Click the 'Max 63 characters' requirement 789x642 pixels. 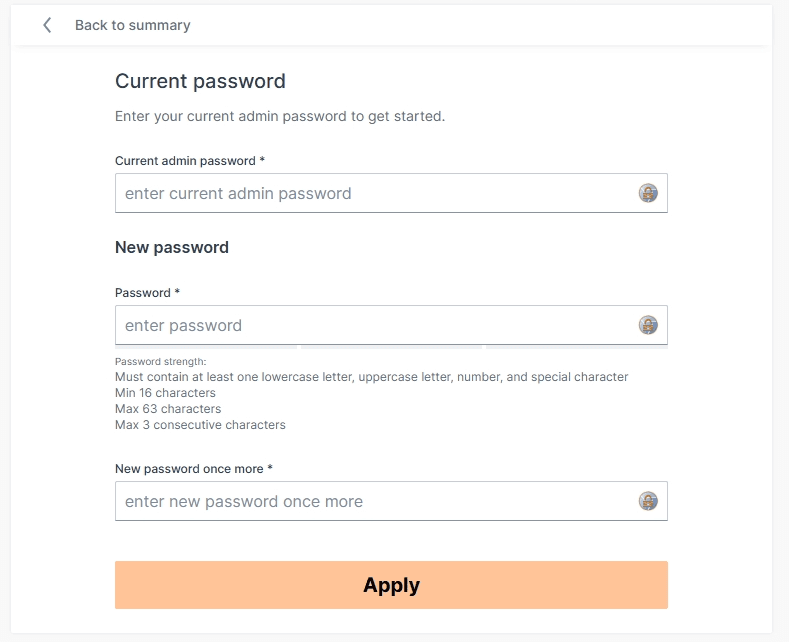click(x=168, y=409)
